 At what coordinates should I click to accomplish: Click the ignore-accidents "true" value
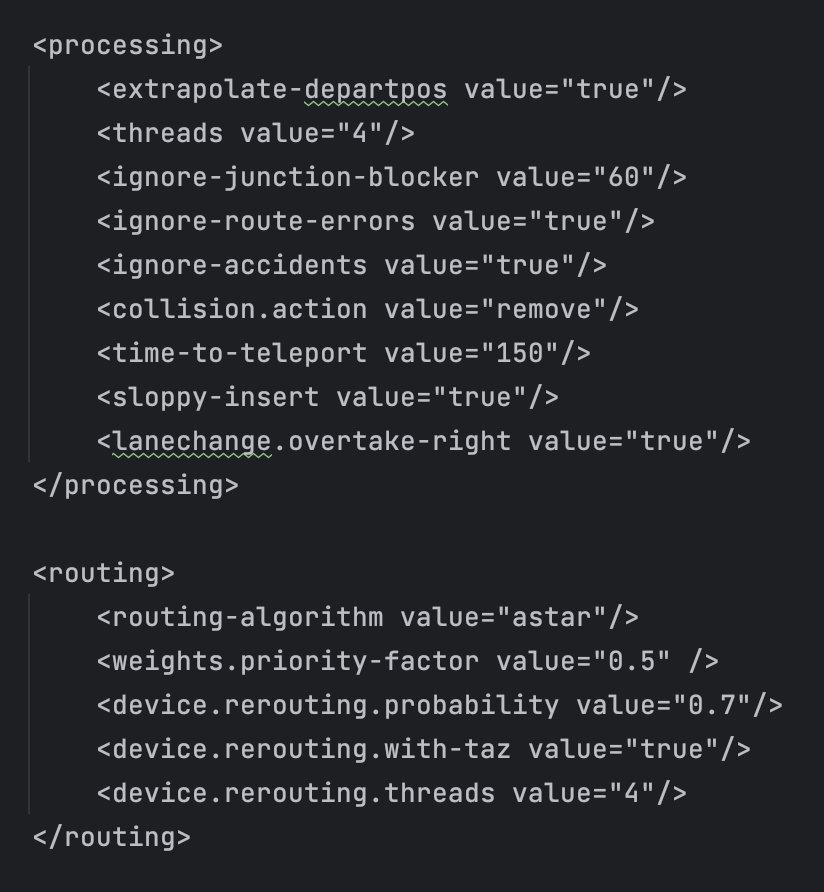528,265
